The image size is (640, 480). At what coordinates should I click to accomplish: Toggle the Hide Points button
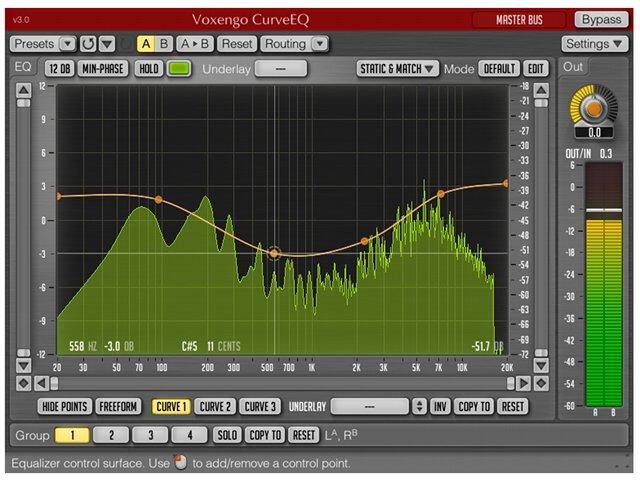pos(65,407)
